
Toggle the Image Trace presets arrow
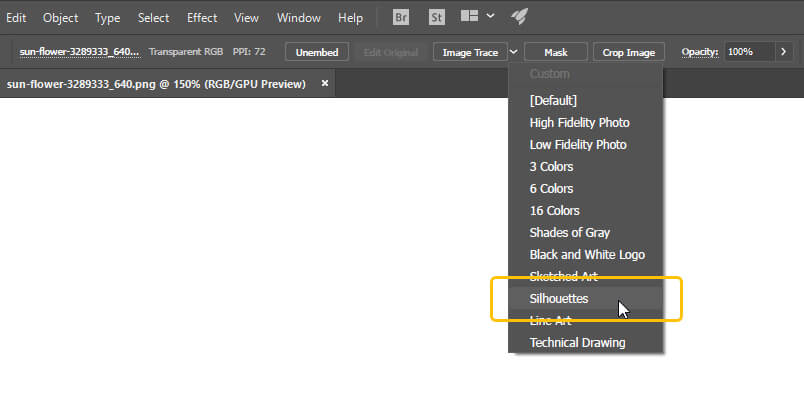point(514,52)
